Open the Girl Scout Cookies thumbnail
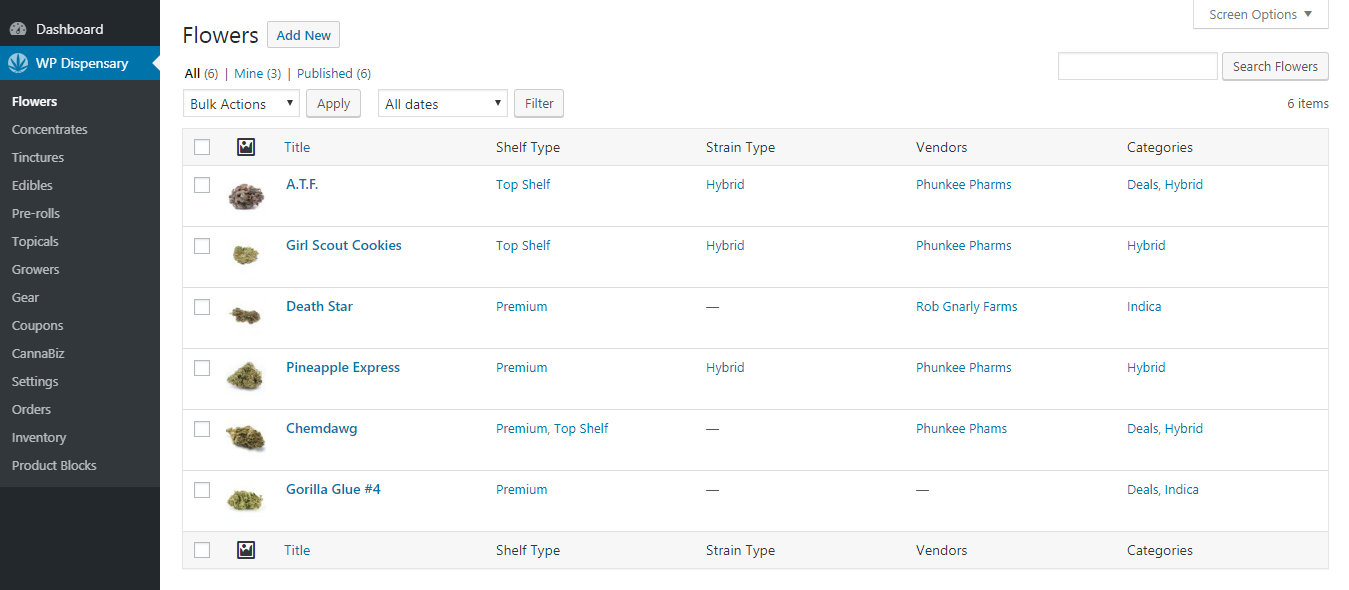This screenshot has width=1349, height=590. click(245, 255)
